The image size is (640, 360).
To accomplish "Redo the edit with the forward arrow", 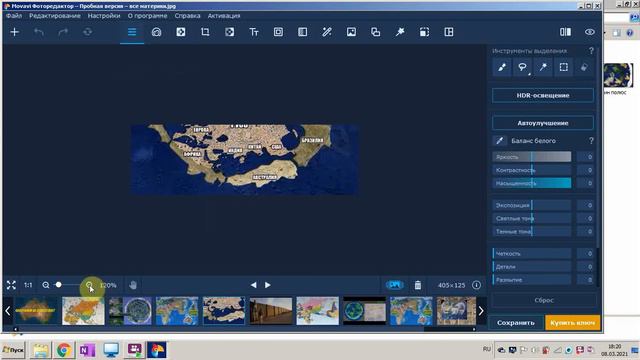I will [63, 32].
